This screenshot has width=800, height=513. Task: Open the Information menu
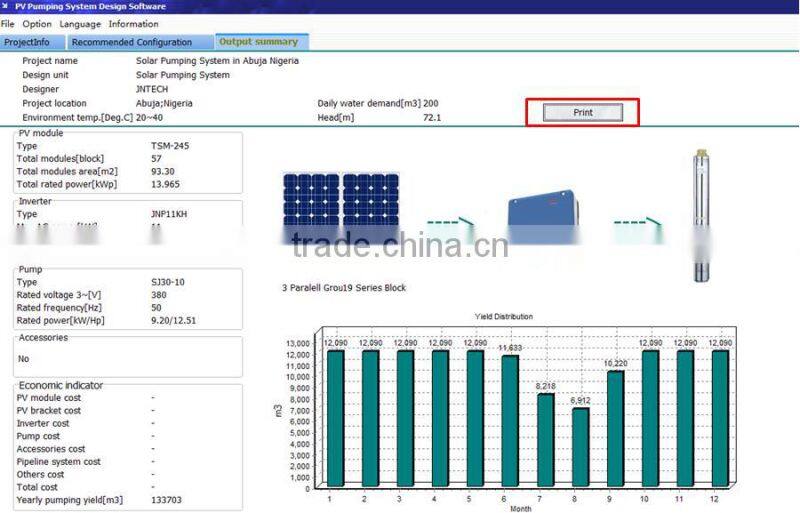tap(133, 24)
